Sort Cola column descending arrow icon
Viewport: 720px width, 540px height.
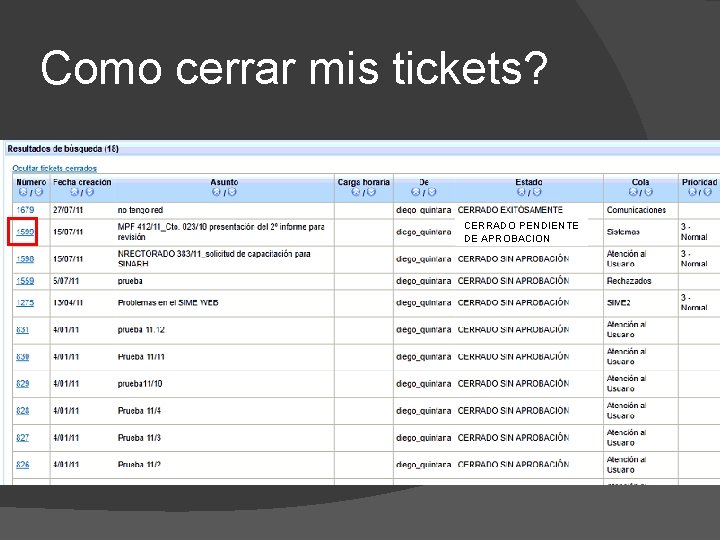tap(648, 192)
